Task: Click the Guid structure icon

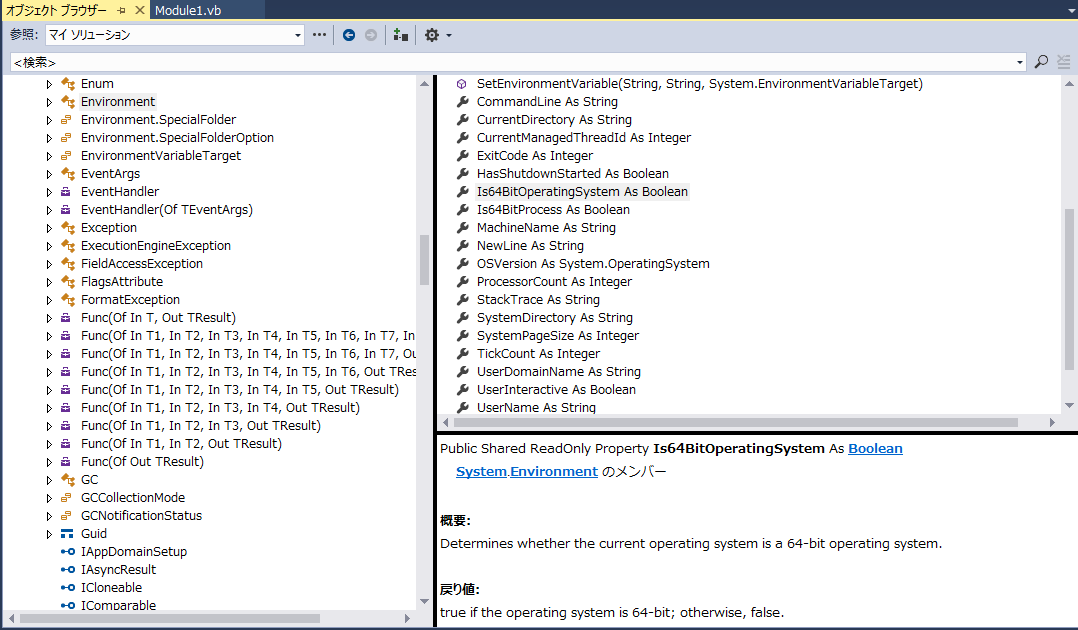Action: tap(67, 534)
